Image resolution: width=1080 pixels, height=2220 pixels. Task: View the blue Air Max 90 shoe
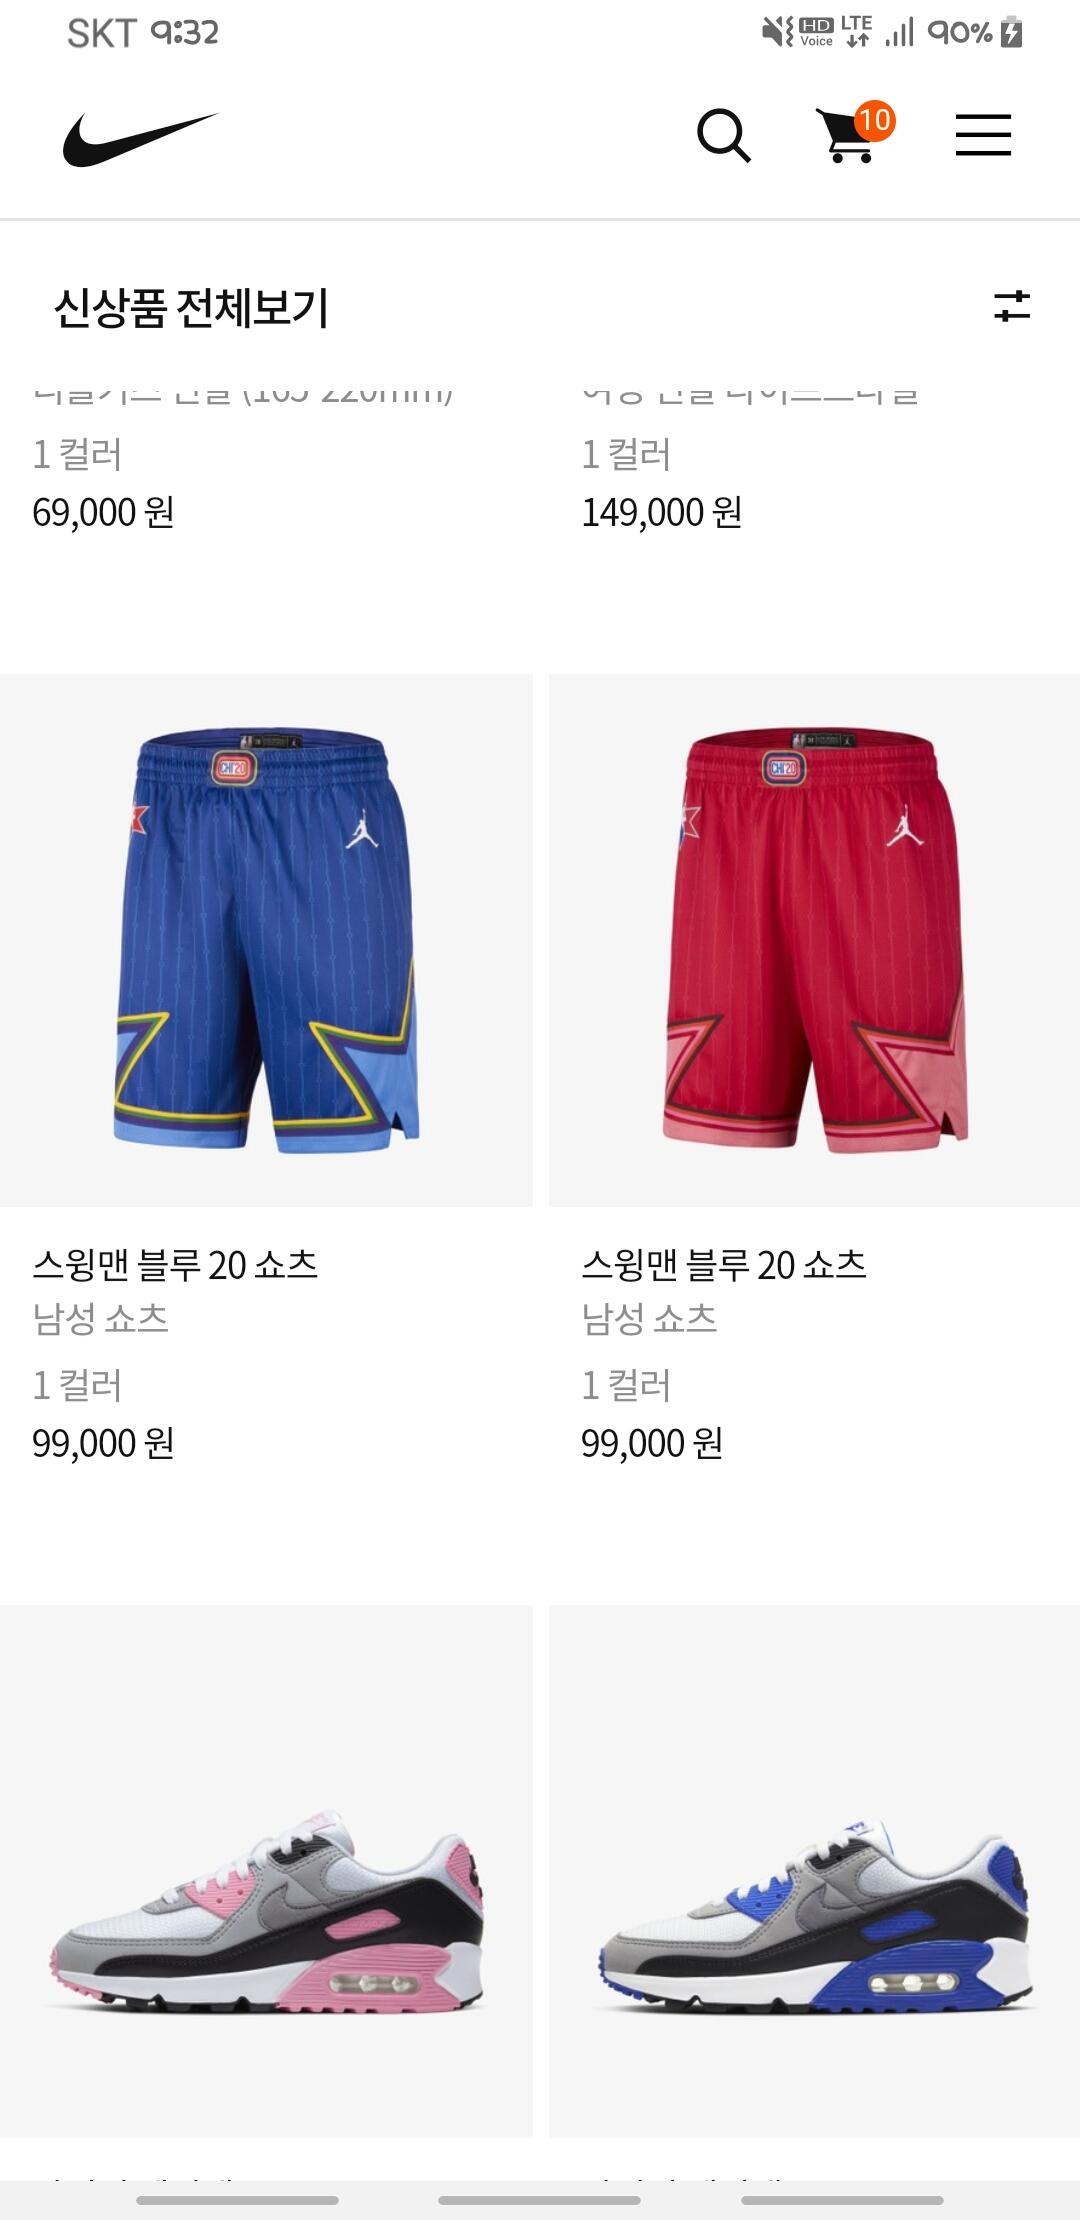[x=814, y=1871]
